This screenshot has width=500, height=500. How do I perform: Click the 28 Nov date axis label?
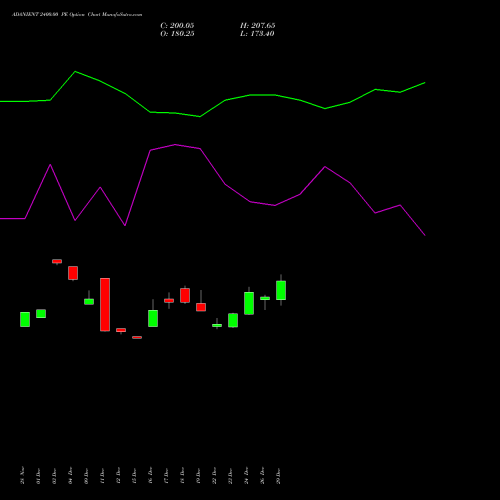coord(22,475)
